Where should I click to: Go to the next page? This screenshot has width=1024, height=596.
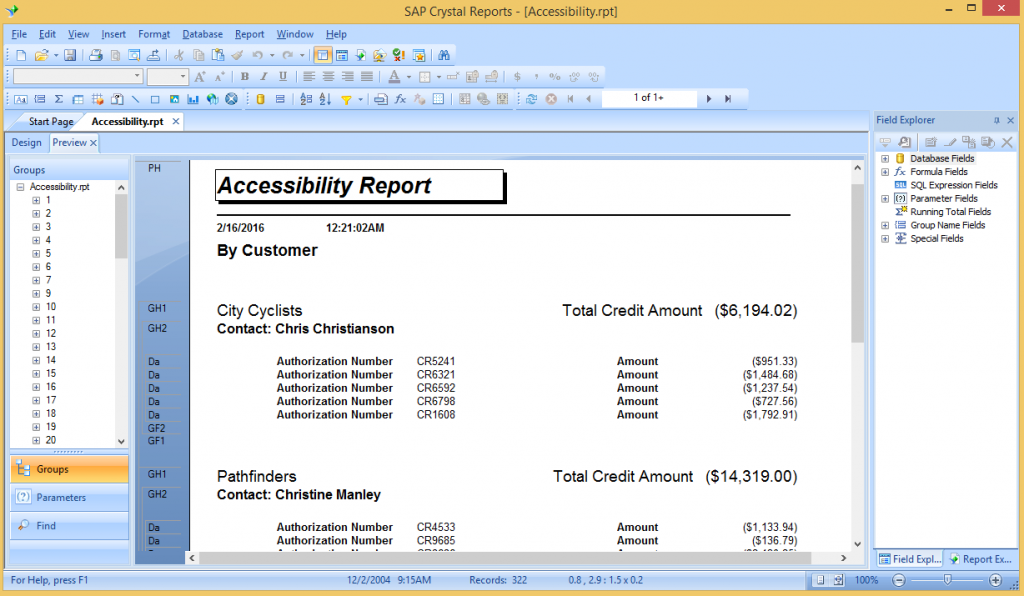(709, 99)
